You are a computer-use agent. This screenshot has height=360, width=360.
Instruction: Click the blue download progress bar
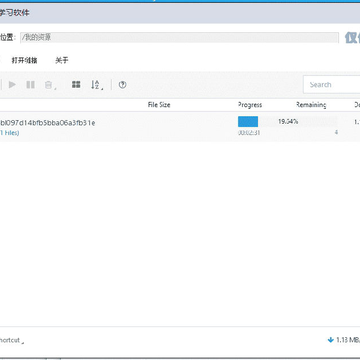pyautogui.click(x=248, y=122)
